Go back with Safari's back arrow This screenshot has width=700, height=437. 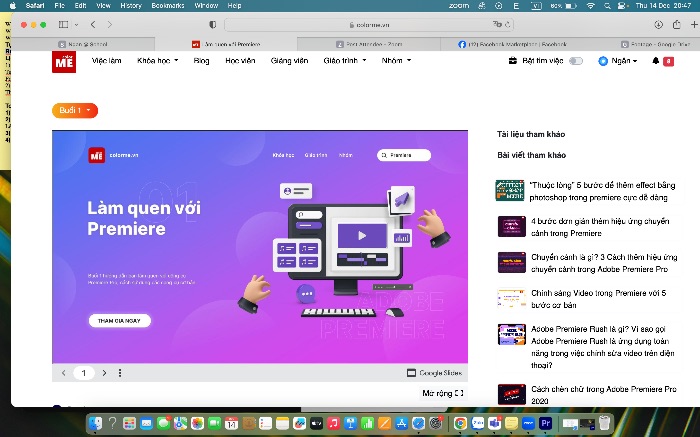(x=93, y=25)
